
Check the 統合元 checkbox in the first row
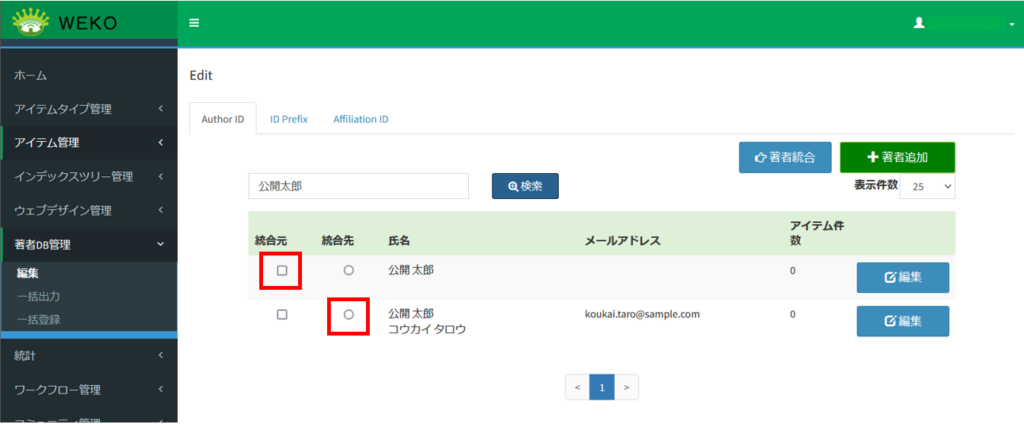click(282, 271)
